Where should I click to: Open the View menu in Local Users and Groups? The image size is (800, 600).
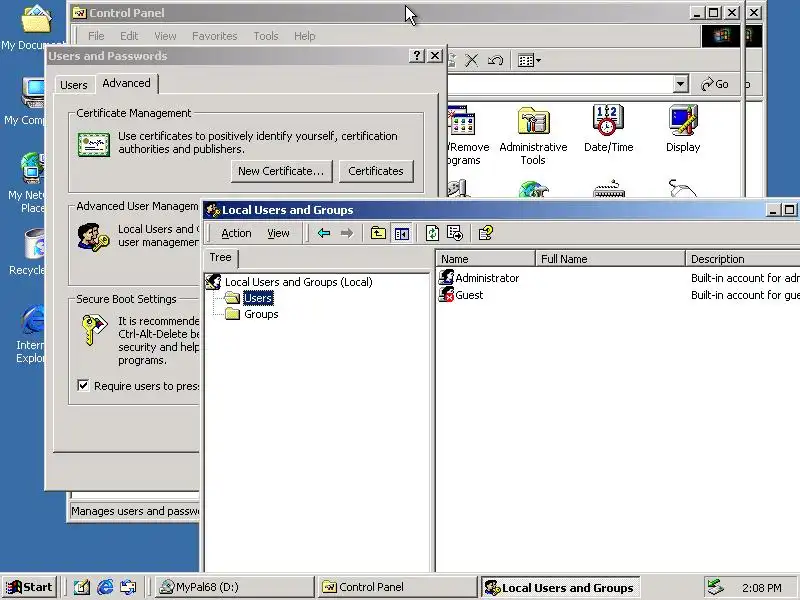click(278, 233)
